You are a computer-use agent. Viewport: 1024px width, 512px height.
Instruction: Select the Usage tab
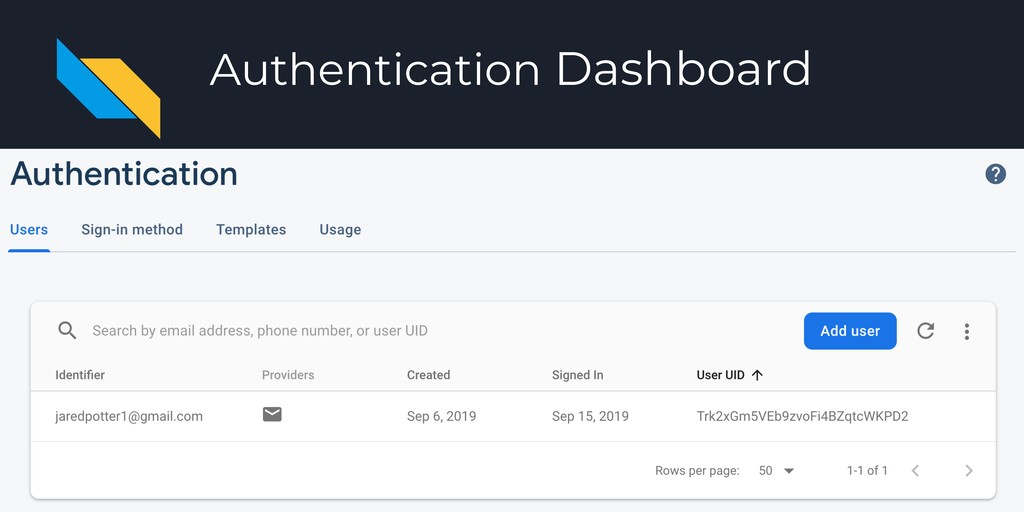point(340,230)
